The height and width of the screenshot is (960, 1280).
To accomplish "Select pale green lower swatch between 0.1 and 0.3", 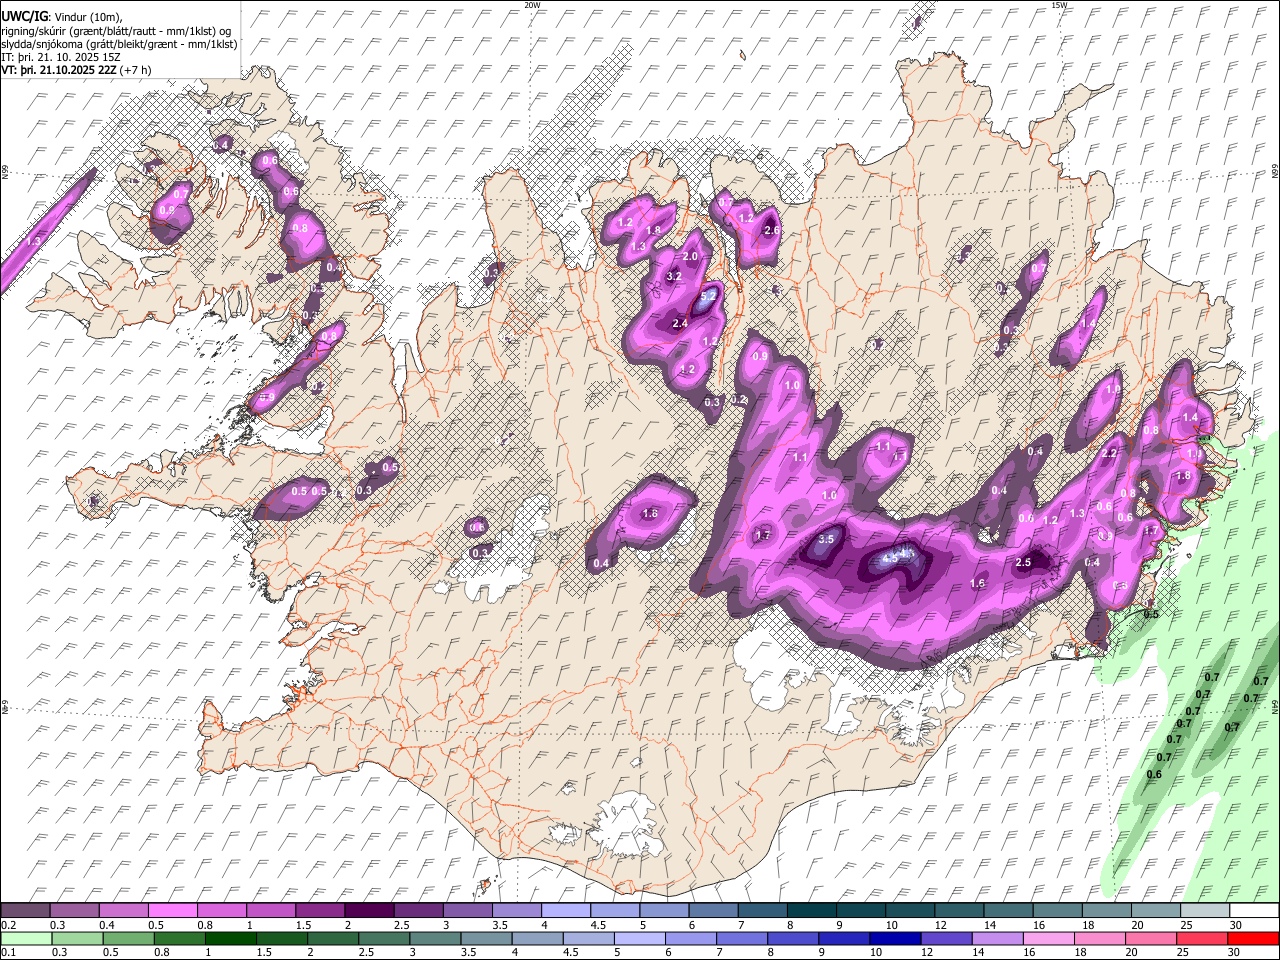I will 27,938.
